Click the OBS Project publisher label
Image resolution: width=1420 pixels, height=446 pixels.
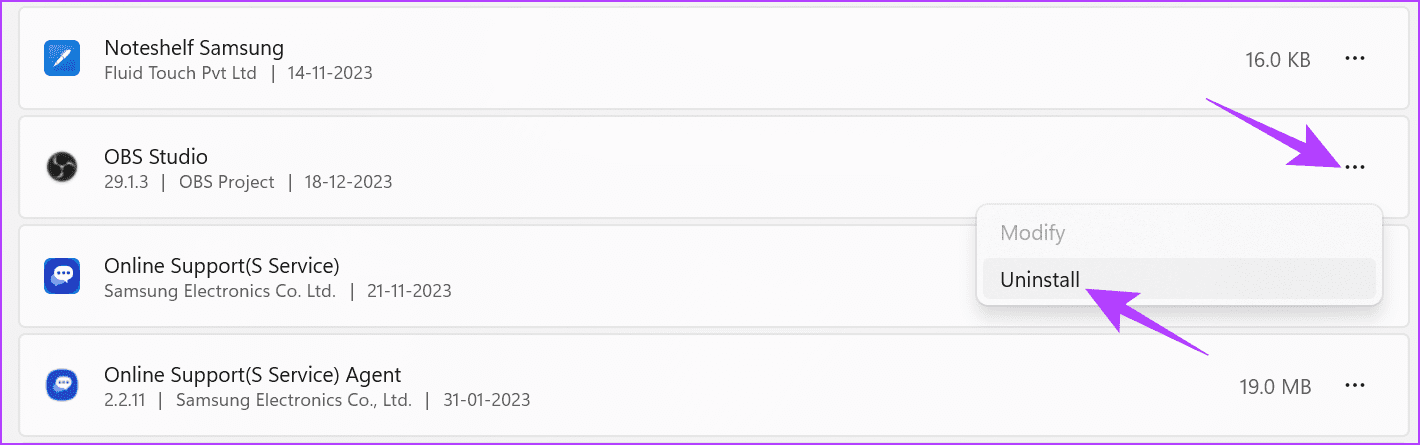tap(226, 182)
